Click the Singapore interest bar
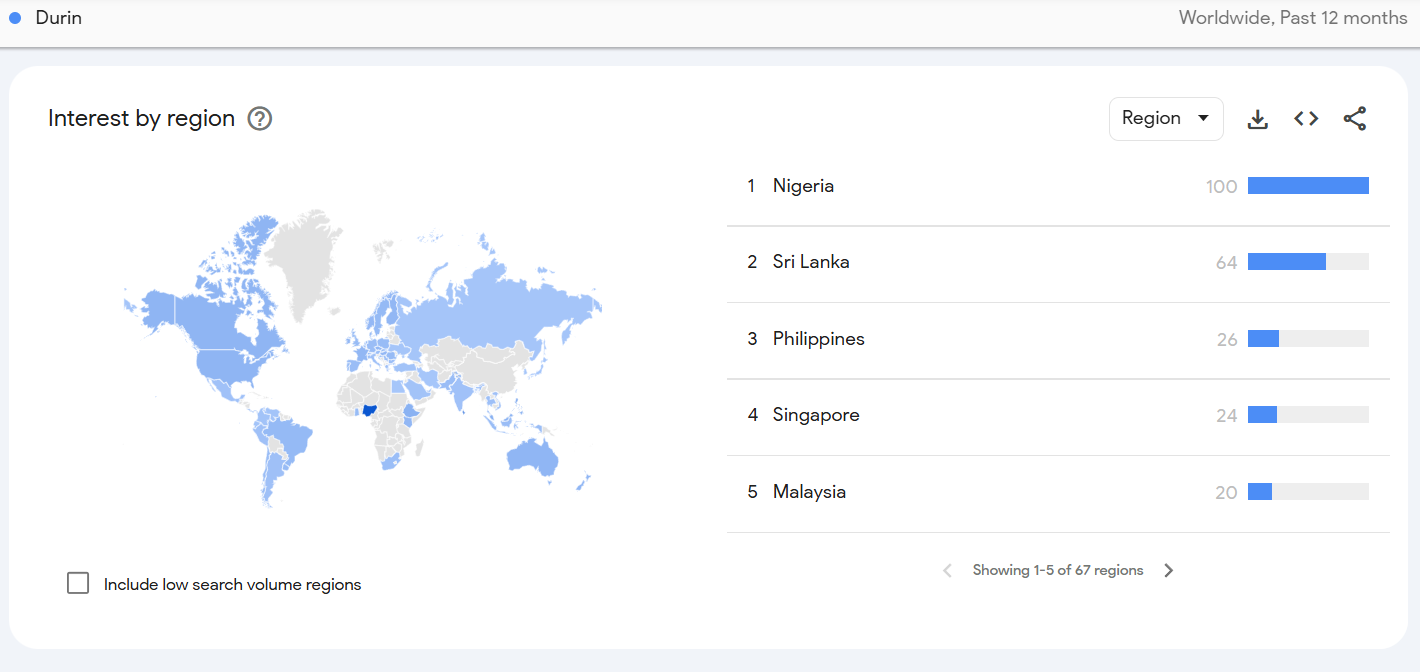The height and width of the screenshot is (672, 1420). (1308, 415)
